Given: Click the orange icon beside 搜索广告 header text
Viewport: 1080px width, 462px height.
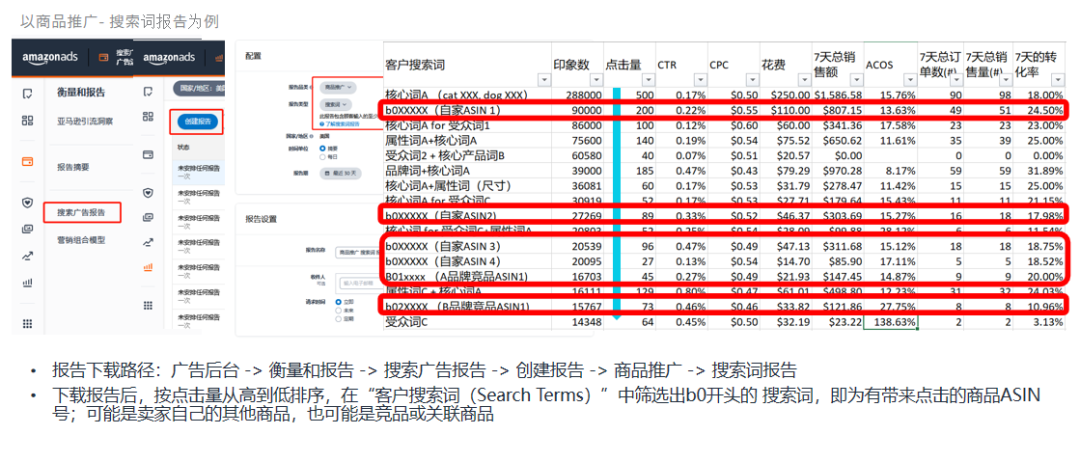Looking at the screenshot, I should pyautogui.click(x=103, y=58).
